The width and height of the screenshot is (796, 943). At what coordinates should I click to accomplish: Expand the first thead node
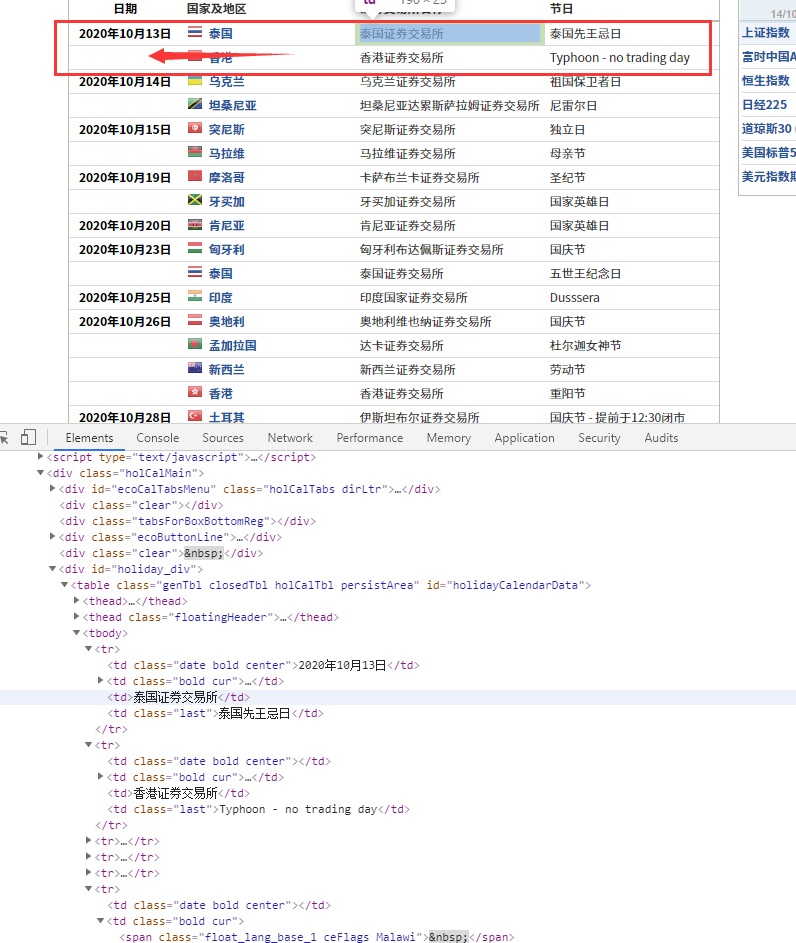[x=76, y=601]
